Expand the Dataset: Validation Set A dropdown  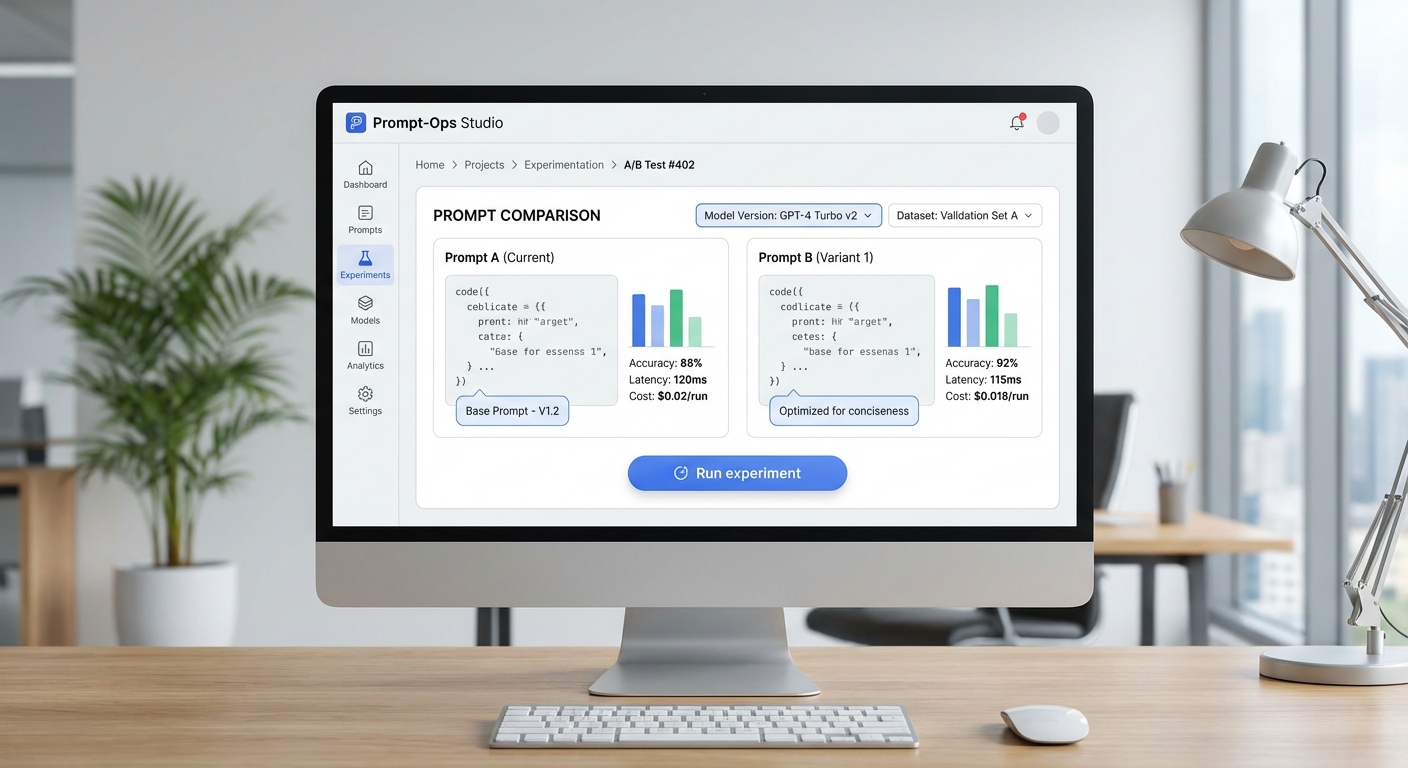tap(964, 216)
